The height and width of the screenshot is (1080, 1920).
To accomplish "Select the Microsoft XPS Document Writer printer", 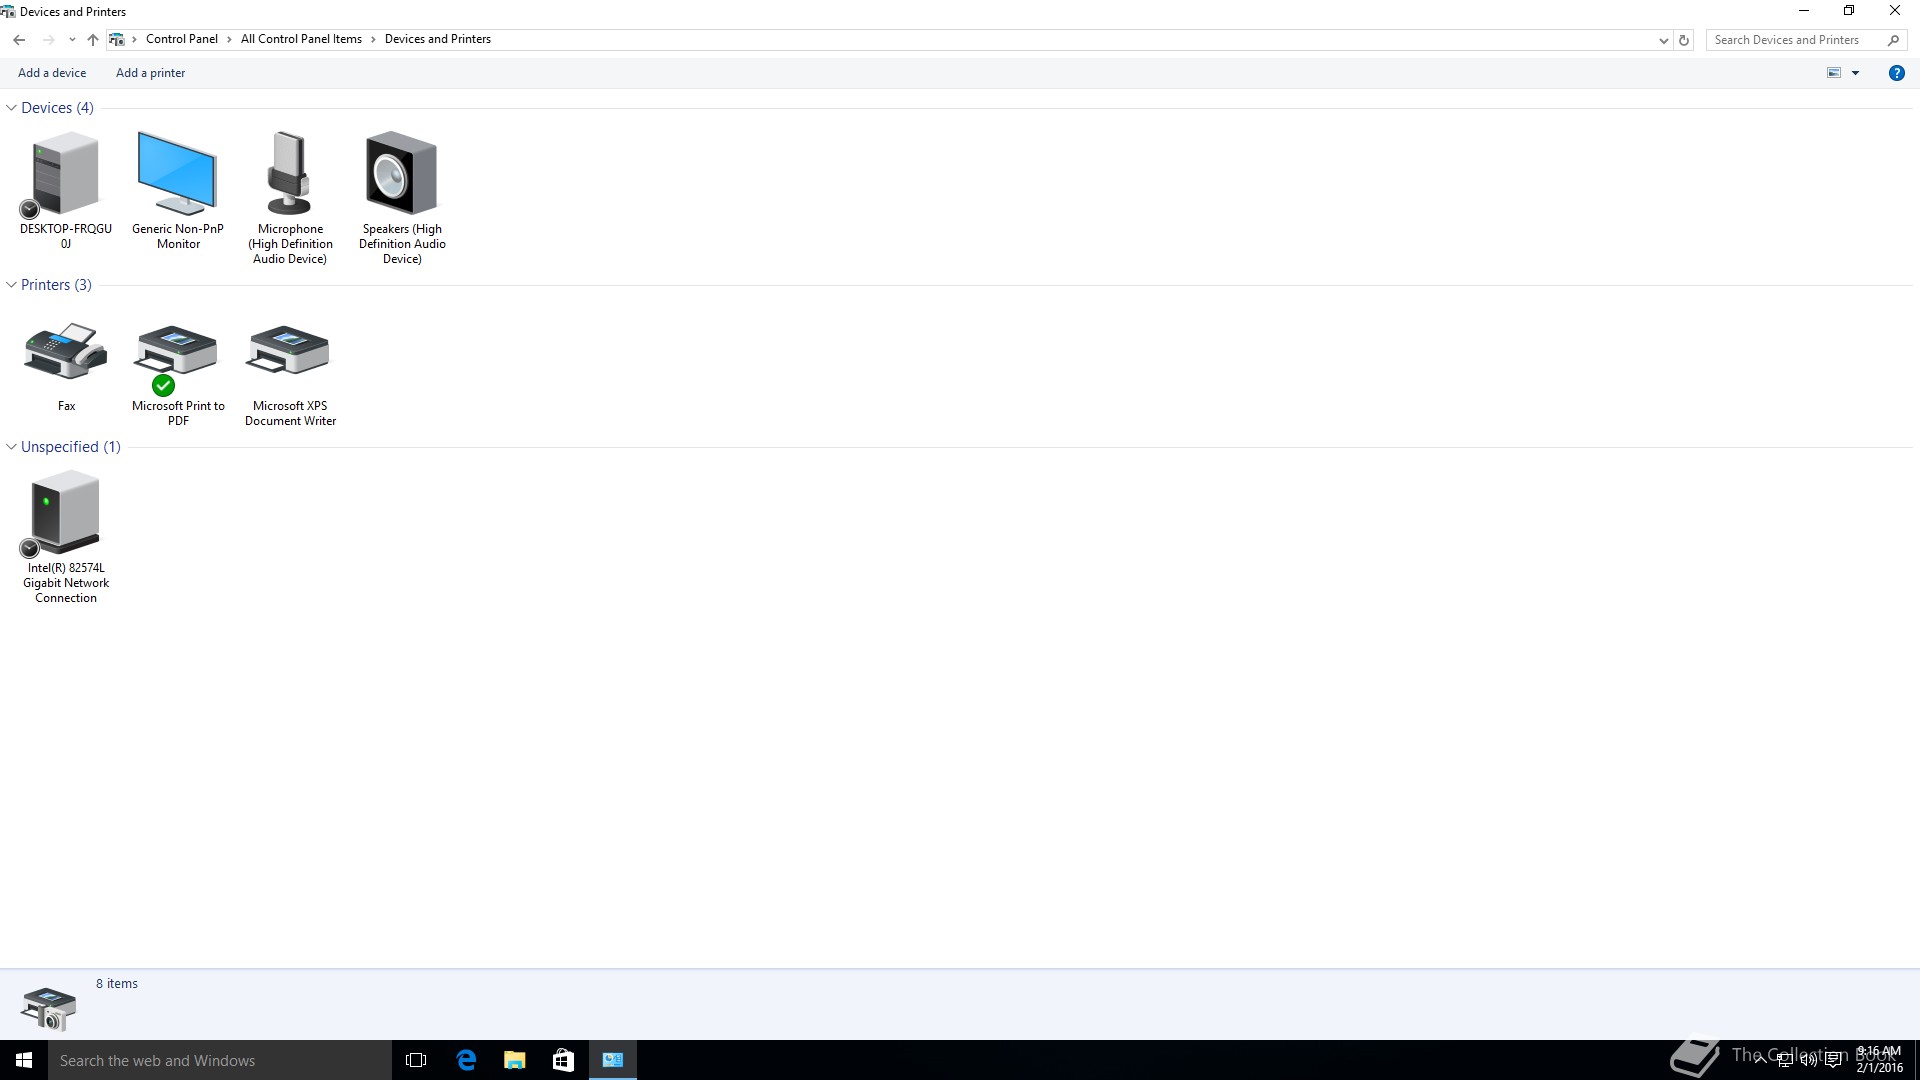I will [289, 352].
